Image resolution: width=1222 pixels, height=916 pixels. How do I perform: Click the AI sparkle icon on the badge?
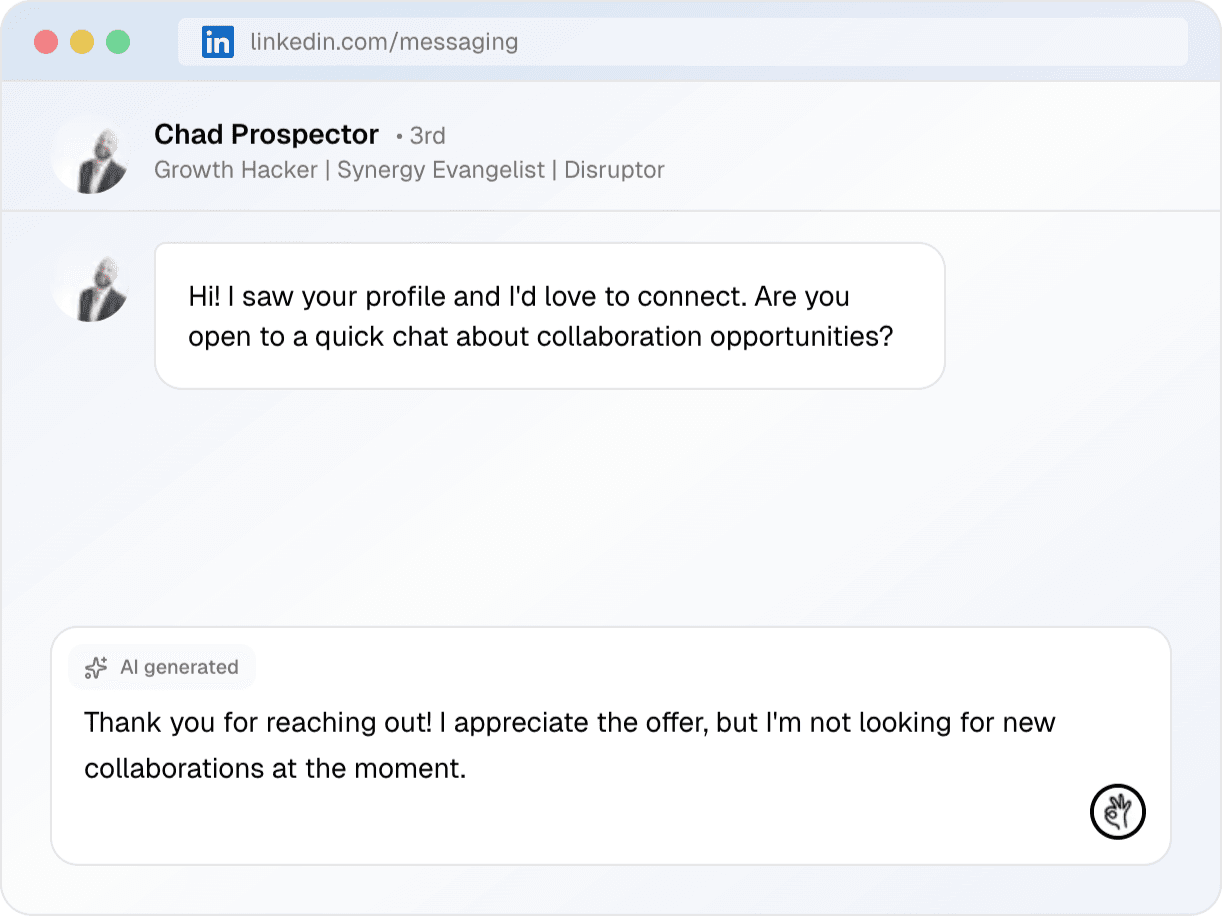[94, 667]
